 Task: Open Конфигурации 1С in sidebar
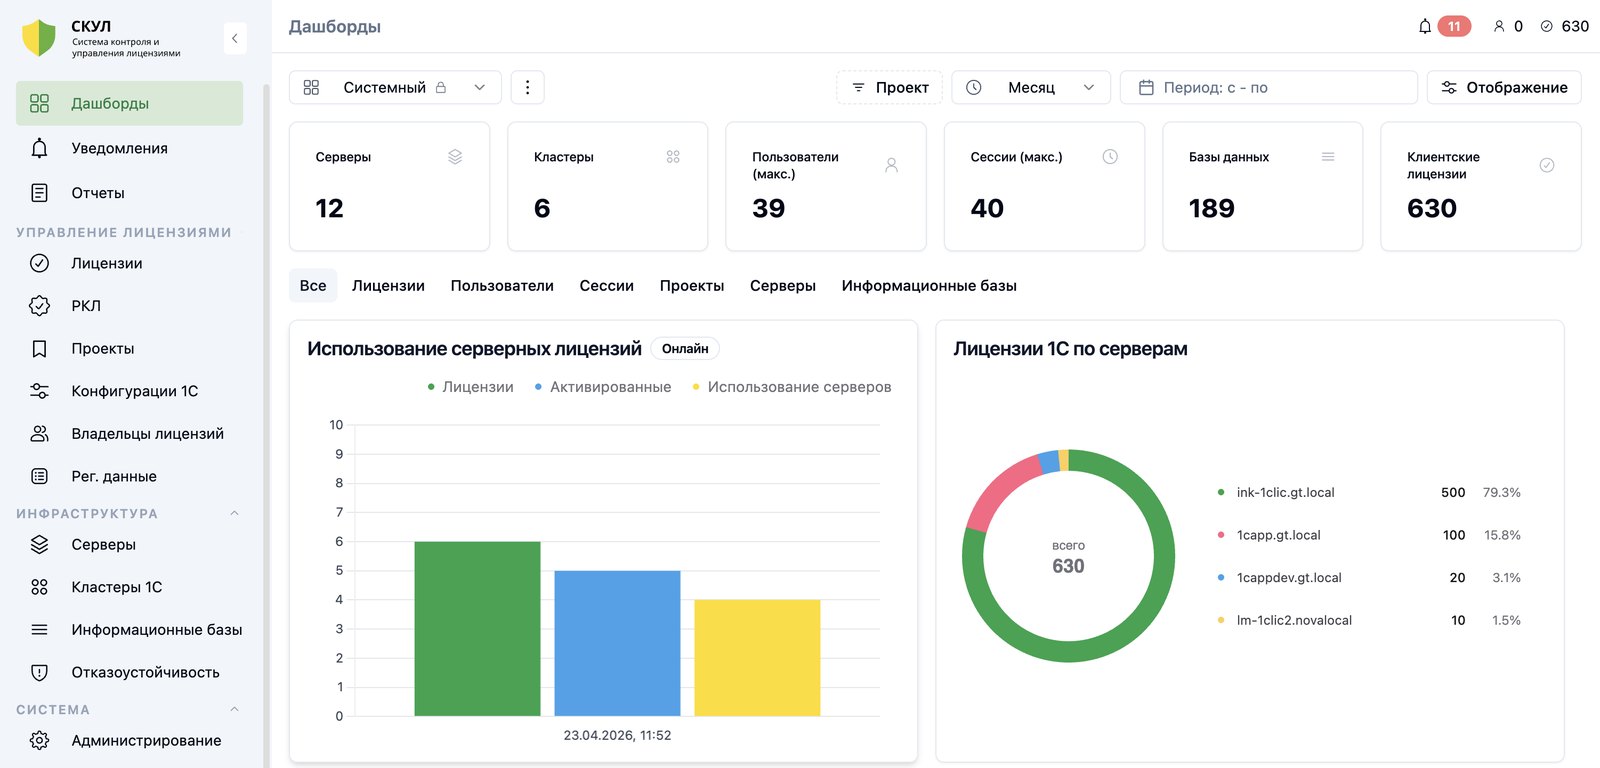(x=129, y=391)
